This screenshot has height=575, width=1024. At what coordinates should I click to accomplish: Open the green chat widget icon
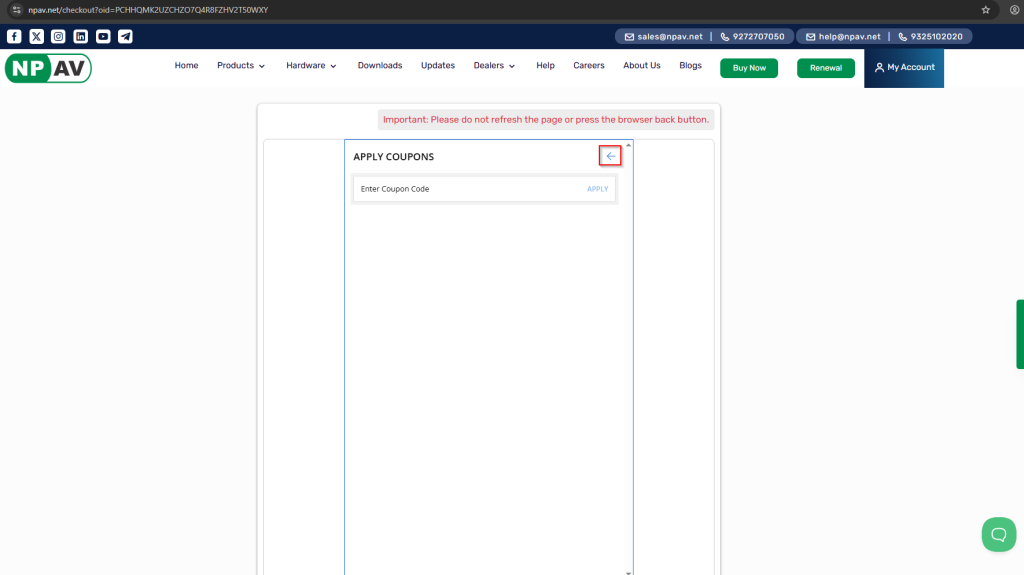[x=998, y=534]
